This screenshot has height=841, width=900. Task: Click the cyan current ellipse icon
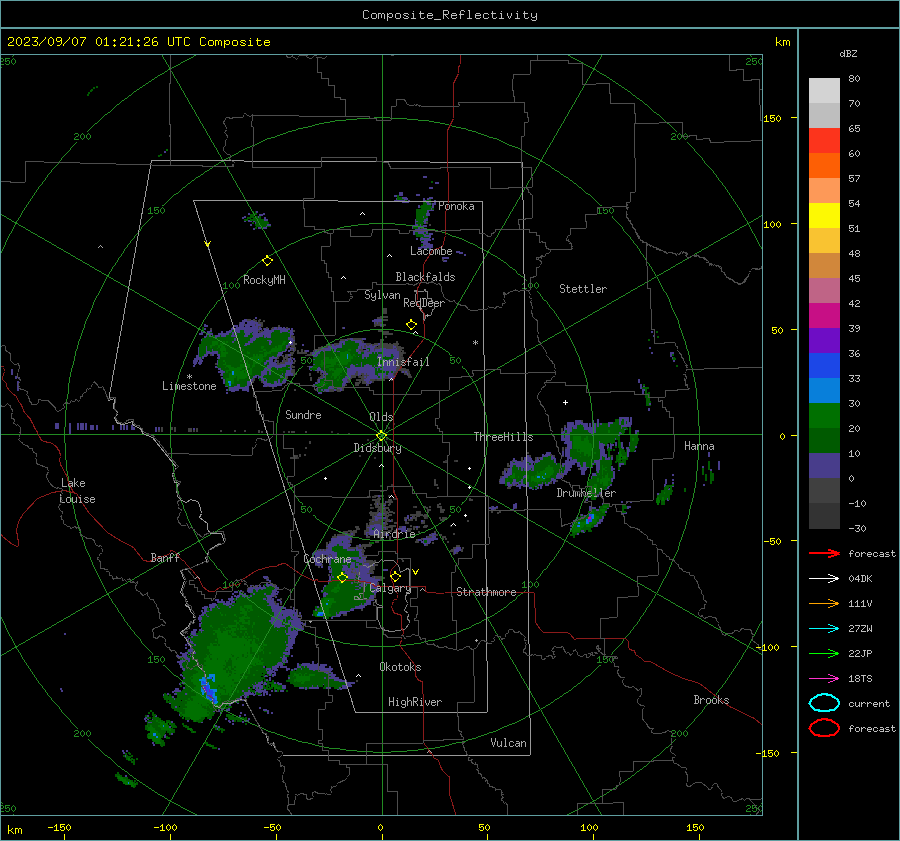tap(824, 703)
